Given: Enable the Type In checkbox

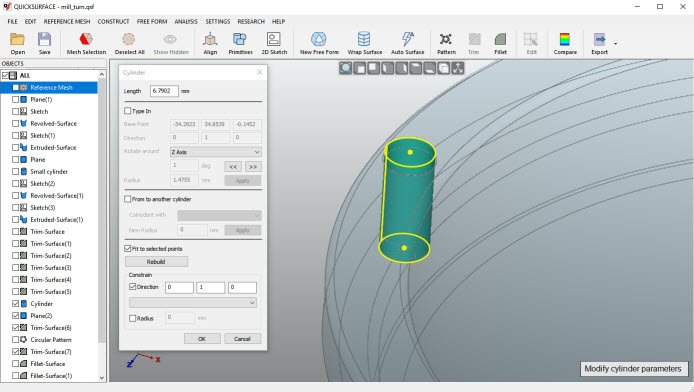Looking at the screenshot, I should [128, 111].
